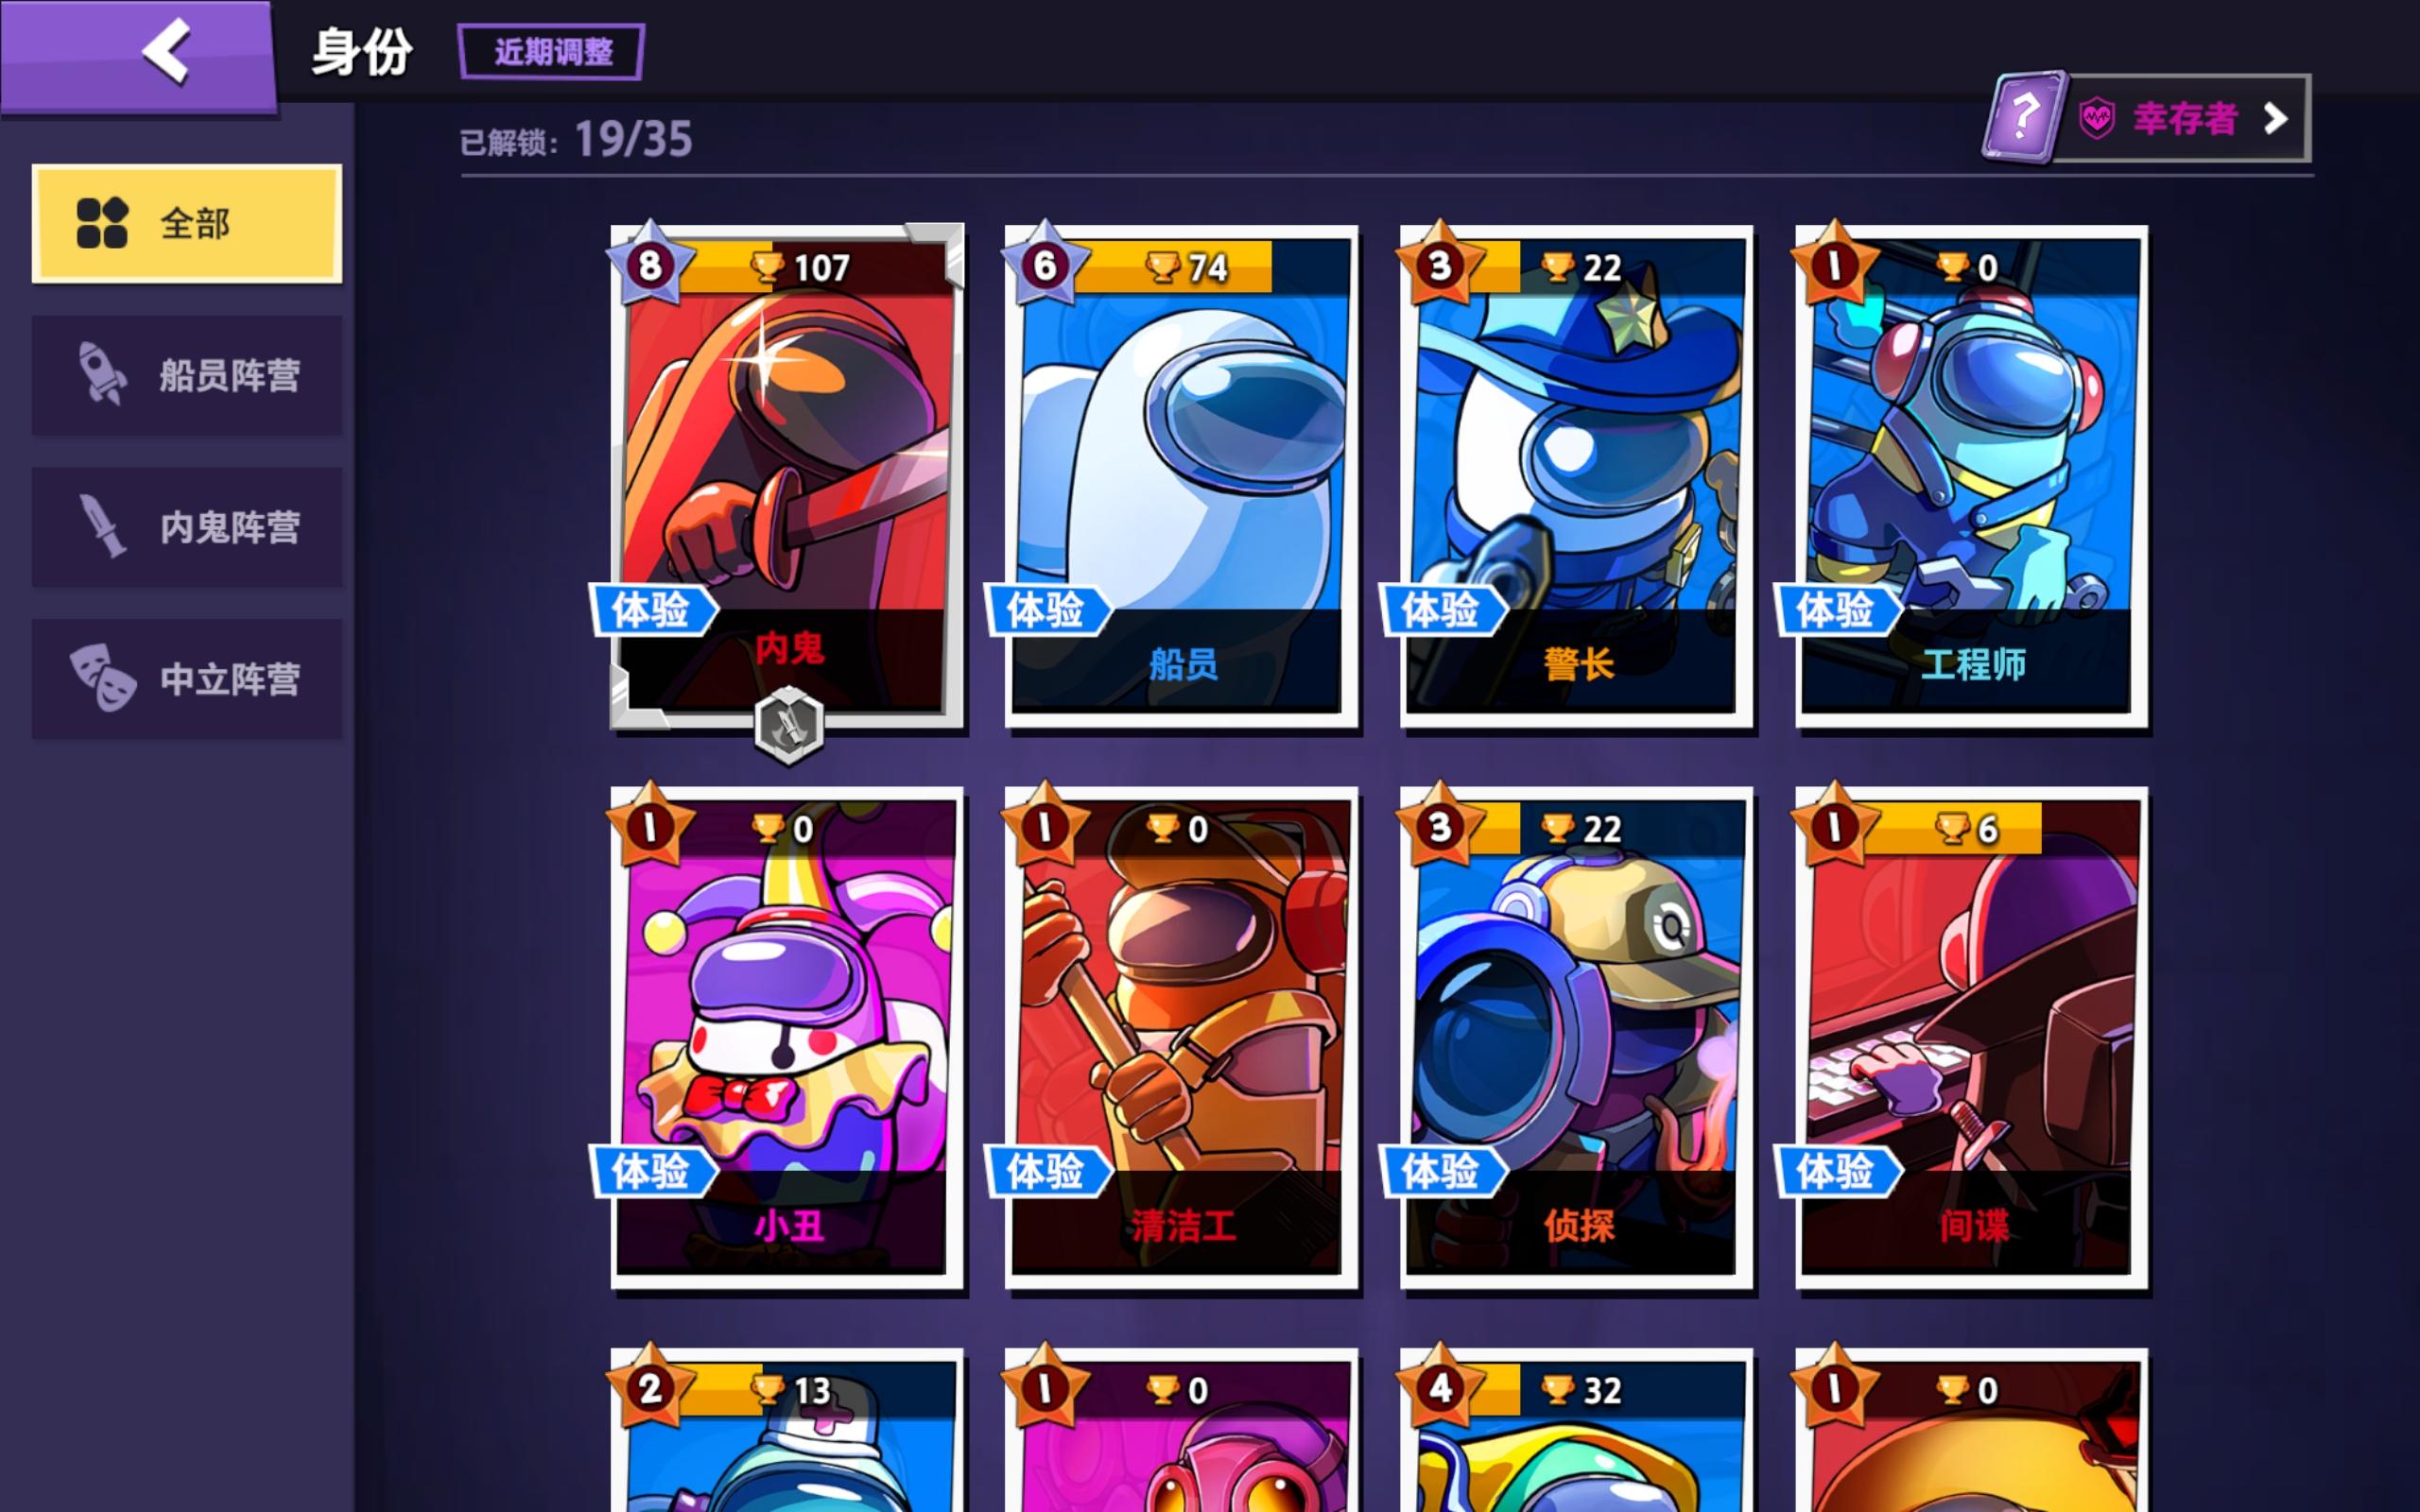Open the 清洁工 identity card
This screenshot has width=2420, height=1512.
point(1181,1039)
